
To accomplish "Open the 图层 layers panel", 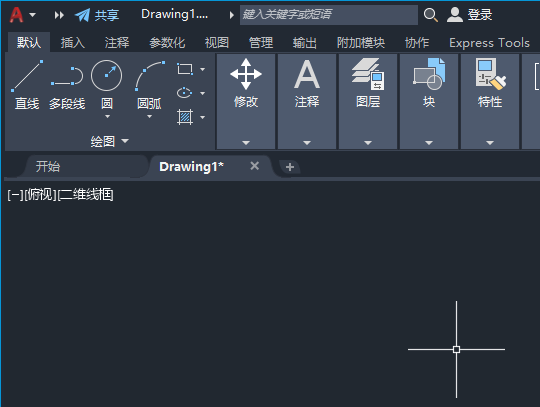I will coord(368,101).
